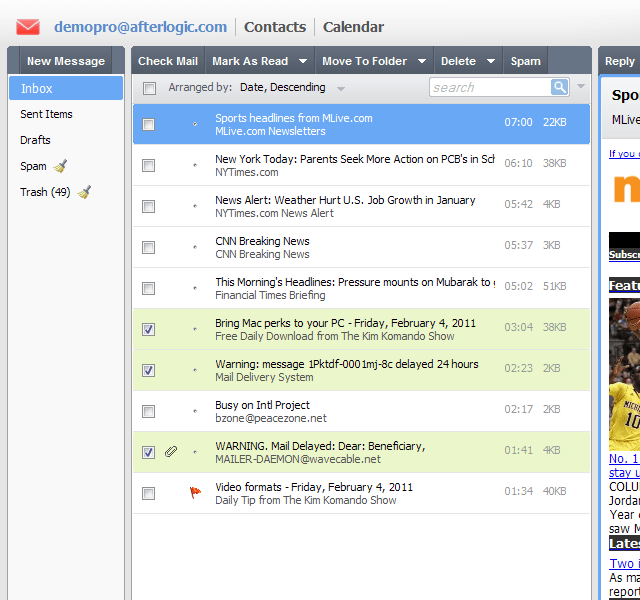Open the Contacts tab
This screenshot has height=600, width=640.
(x=275, y=27)
